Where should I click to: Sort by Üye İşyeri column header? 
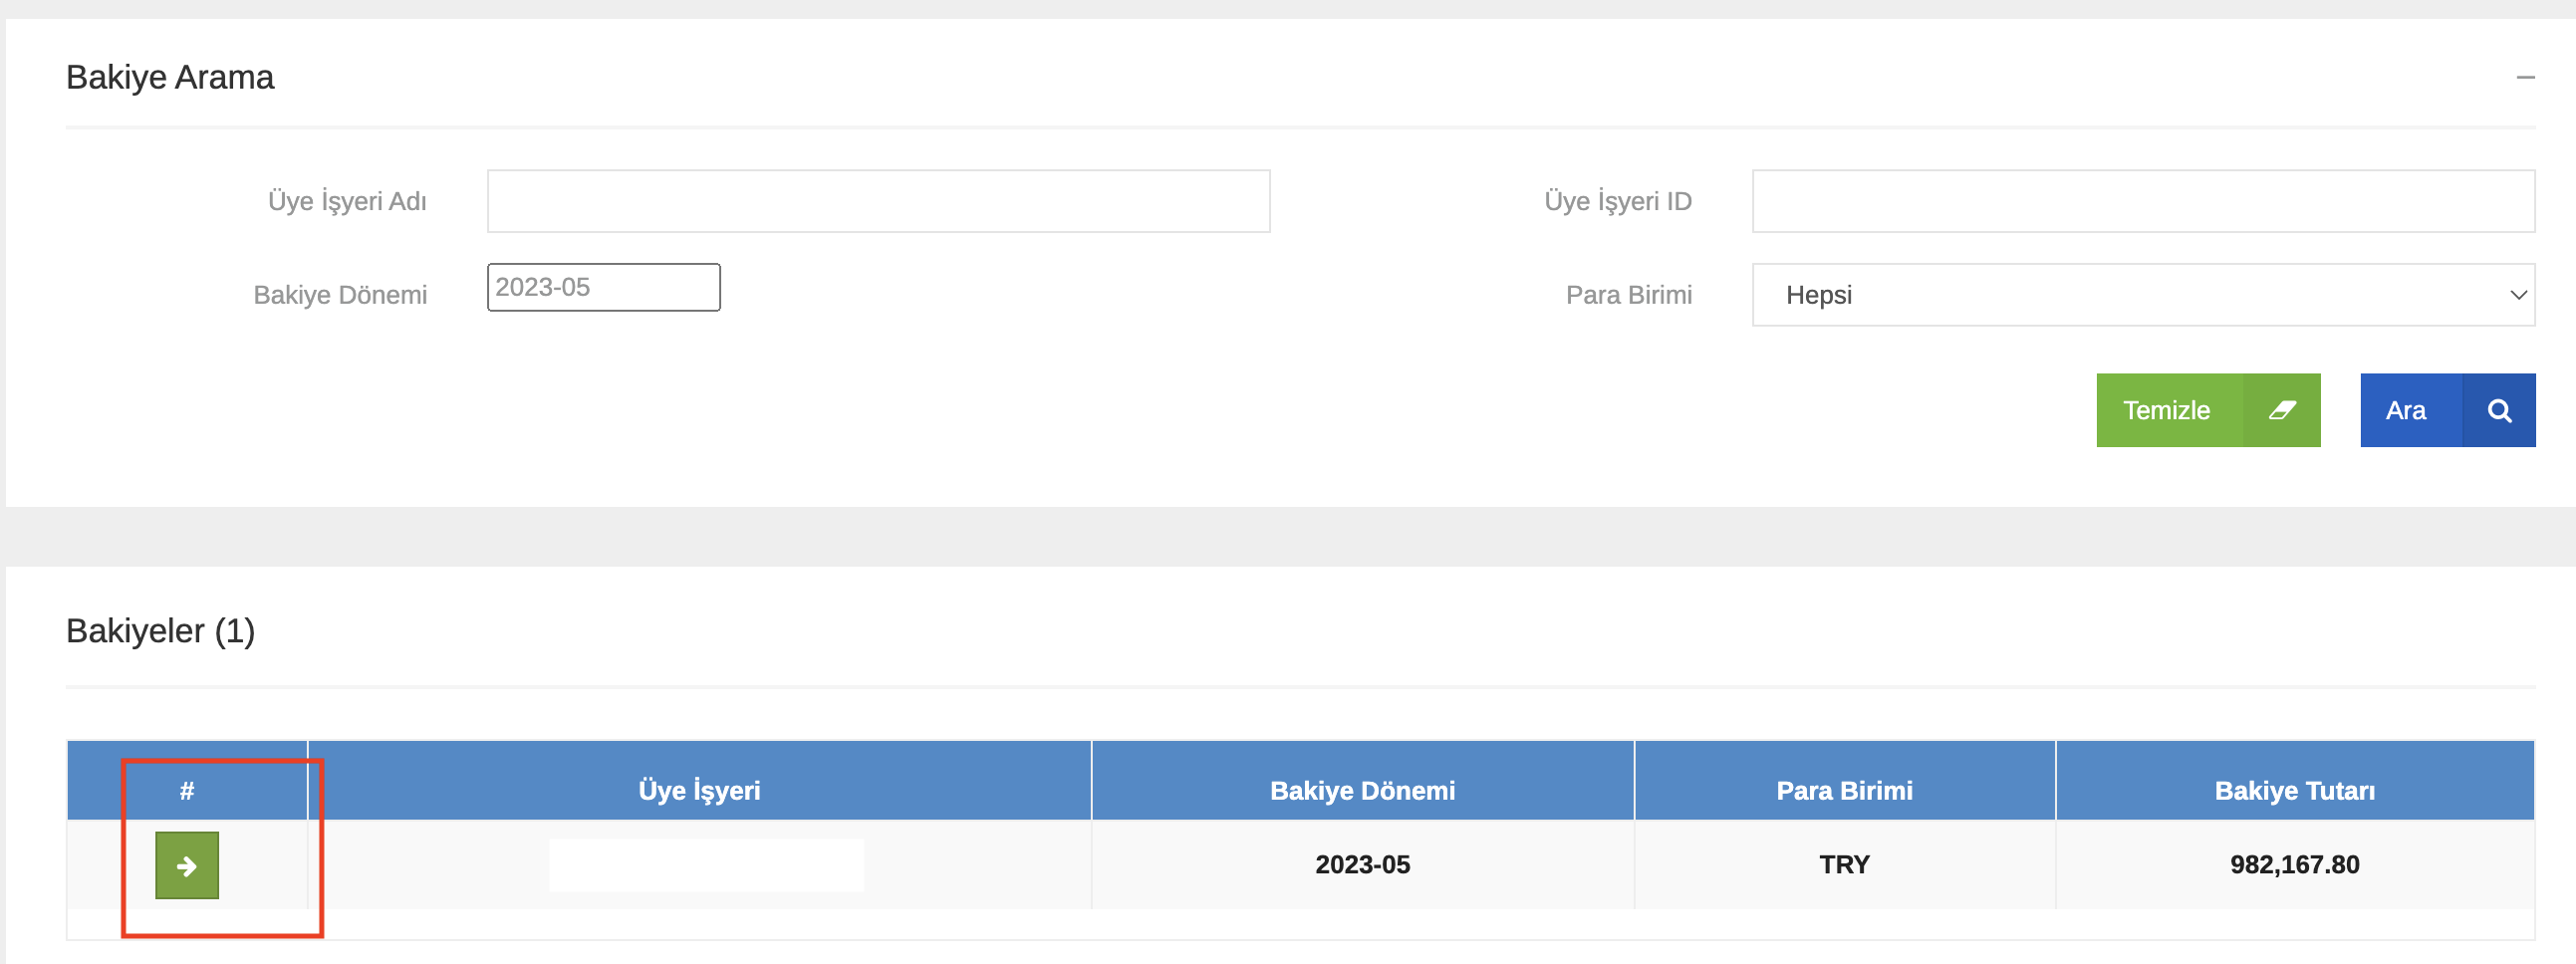(x=699, y=791)
